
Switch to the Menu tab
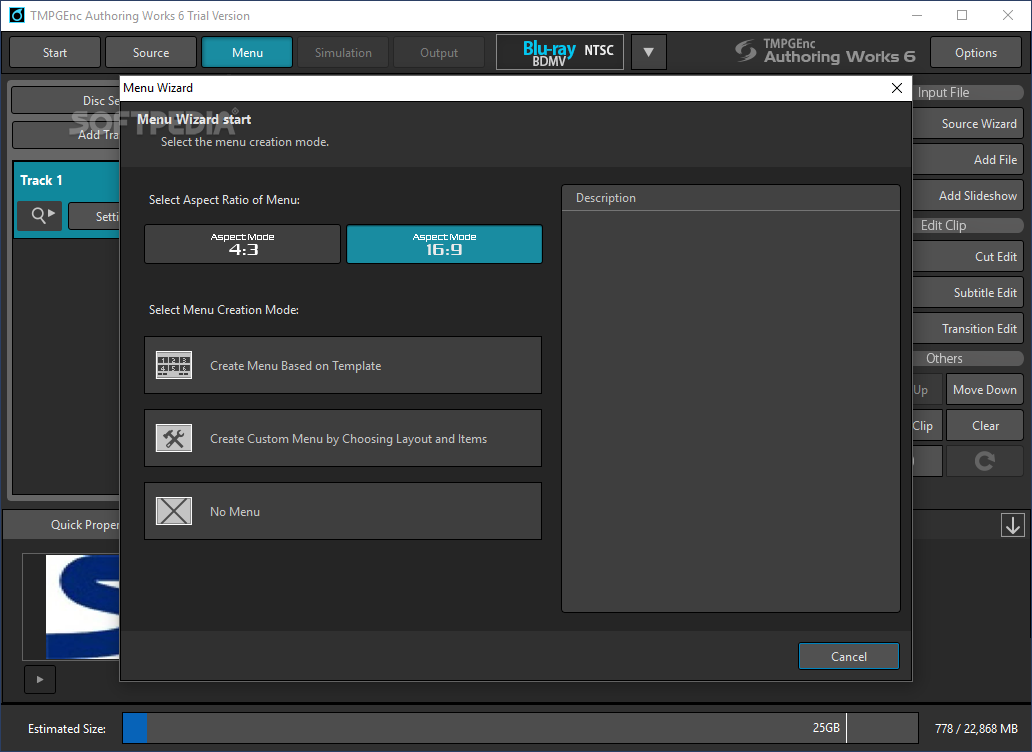[x=247, y=53]
